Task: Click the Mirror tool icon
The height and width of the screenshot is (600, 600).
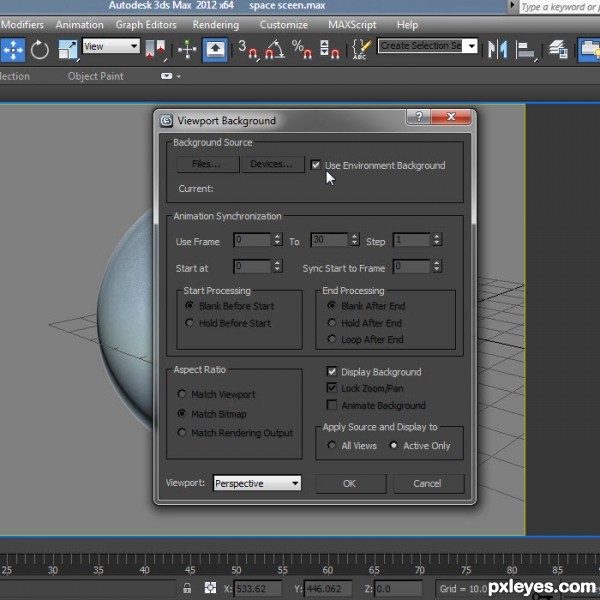Action: point(498,50)
